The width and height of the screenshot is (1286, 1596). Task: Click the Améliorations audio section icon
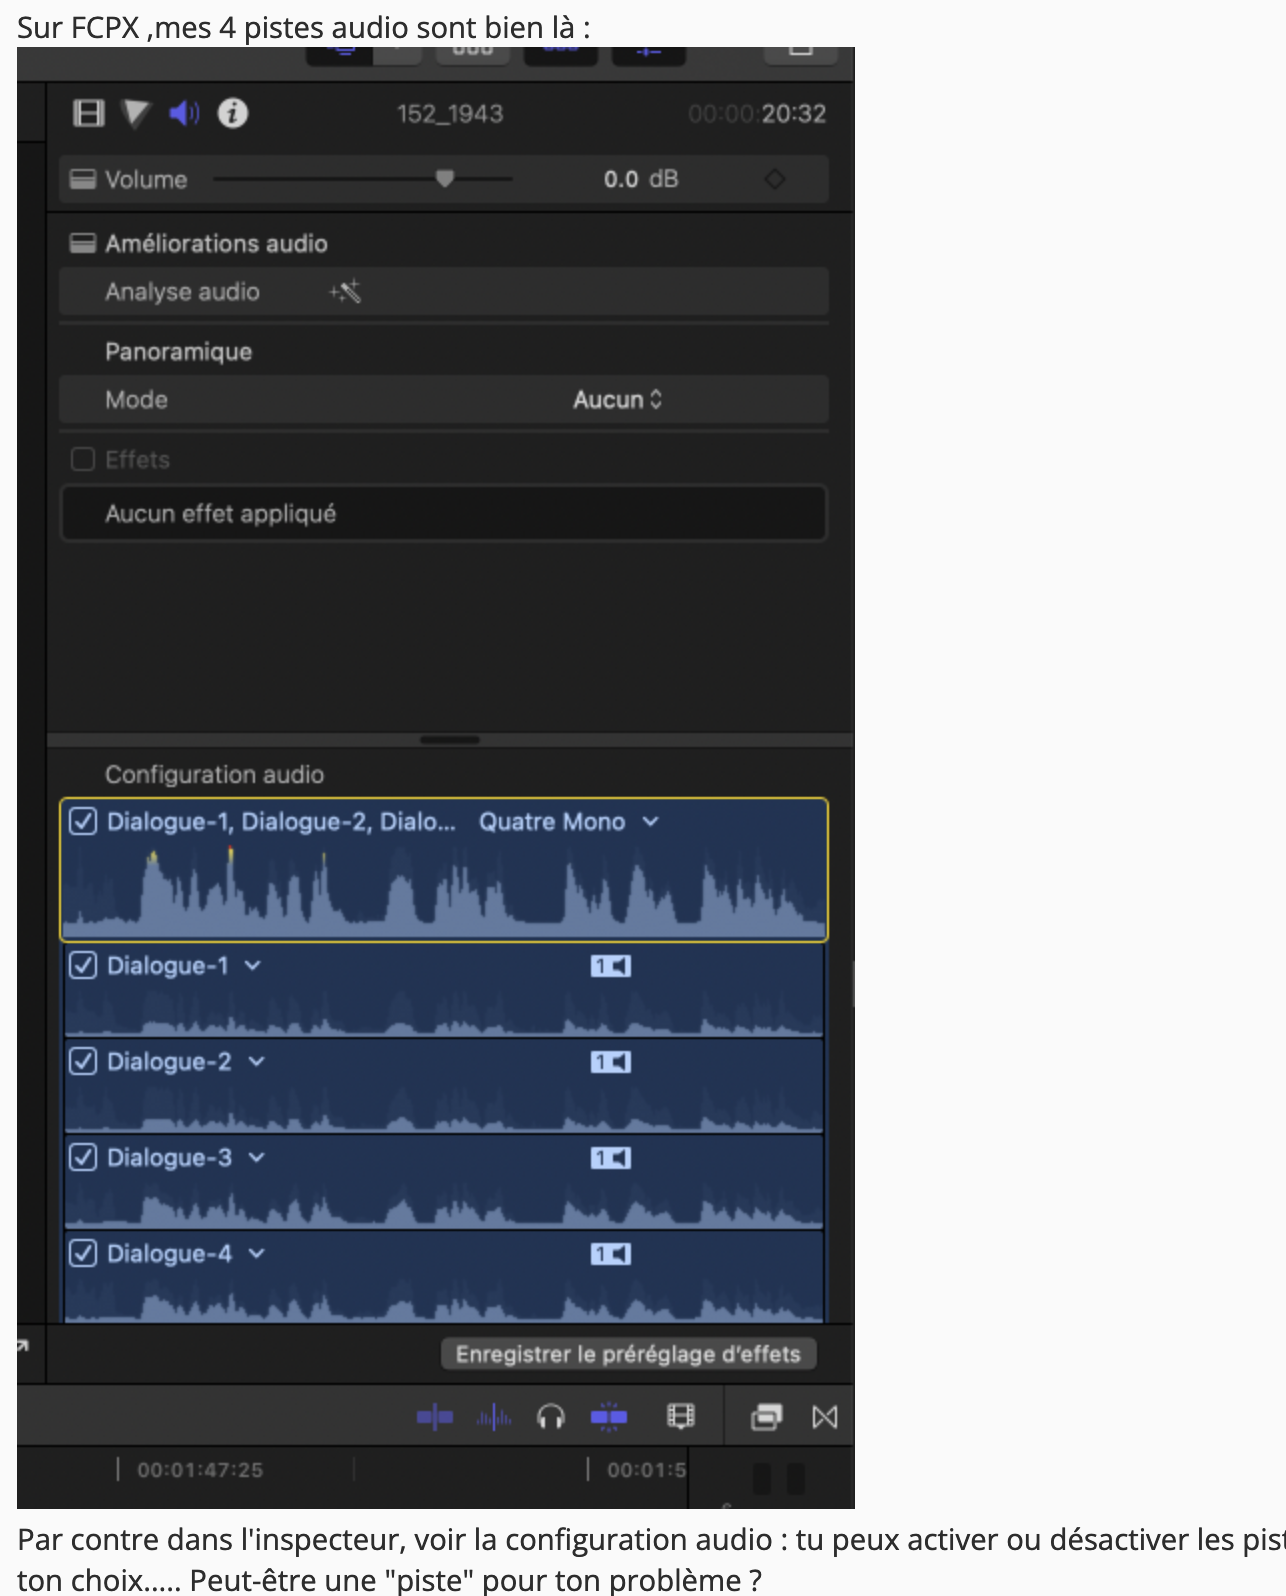pos(83,243)
